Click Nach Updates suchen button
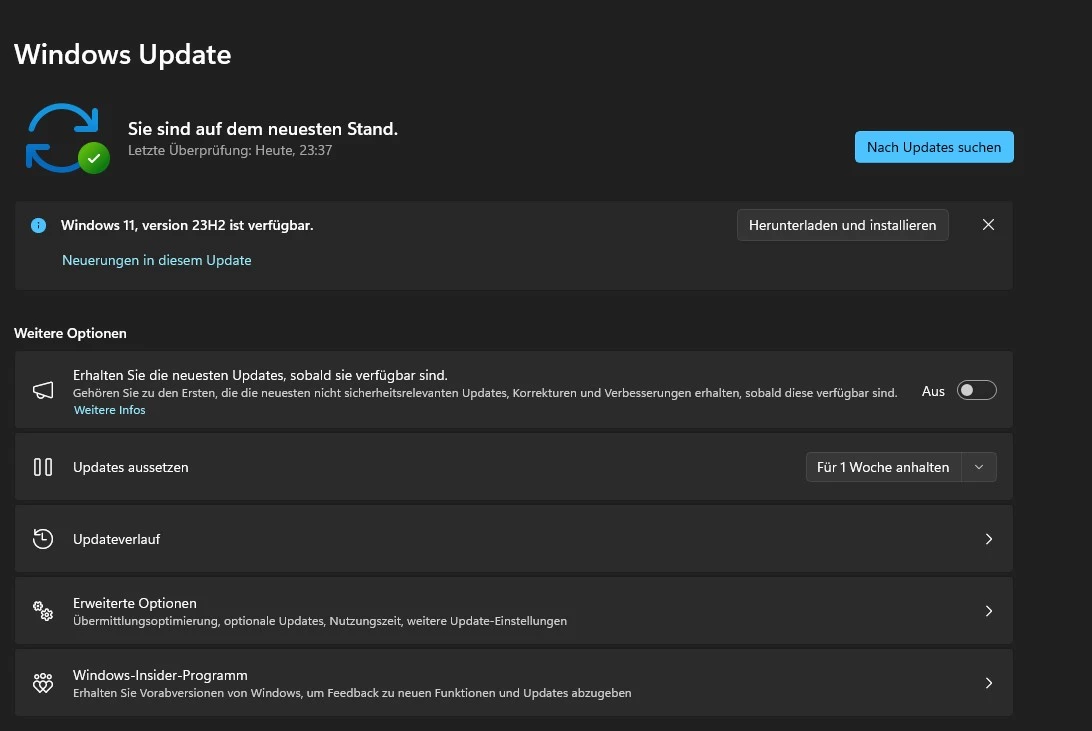The width and height of the screenshot is (1092, 731). (x=934, y=147)
